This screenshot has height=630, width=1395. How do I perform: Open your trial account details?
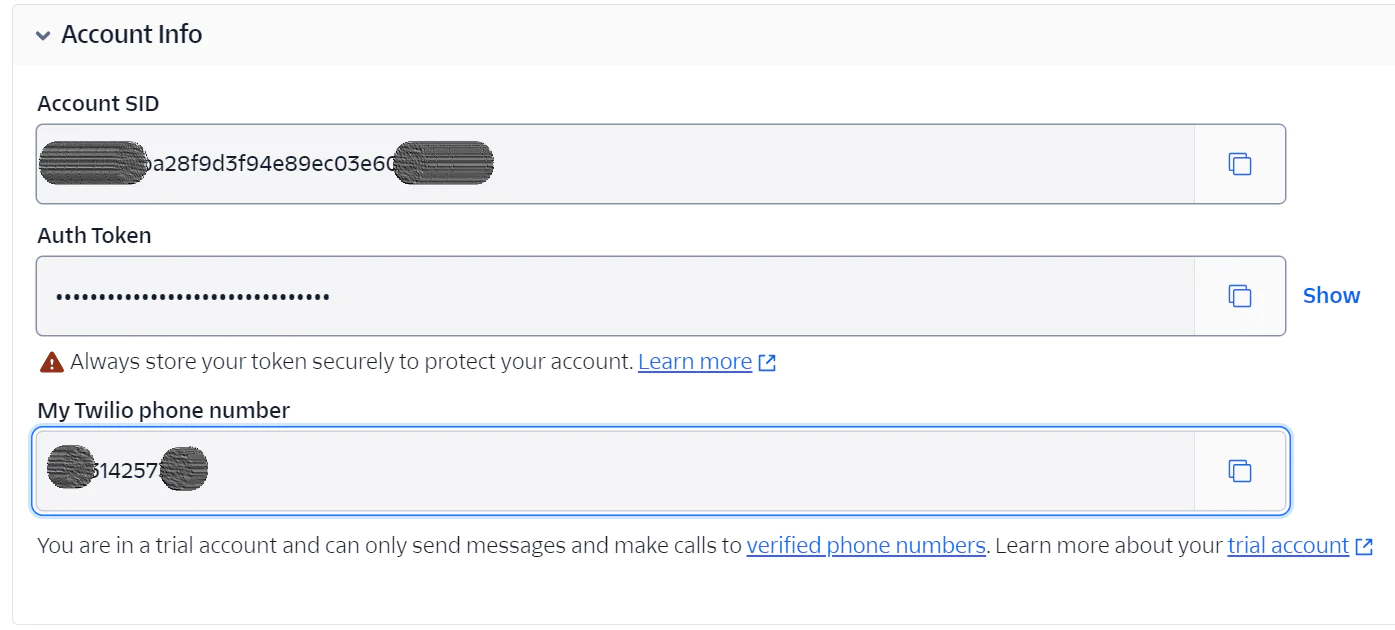(x=1287, y=545)
